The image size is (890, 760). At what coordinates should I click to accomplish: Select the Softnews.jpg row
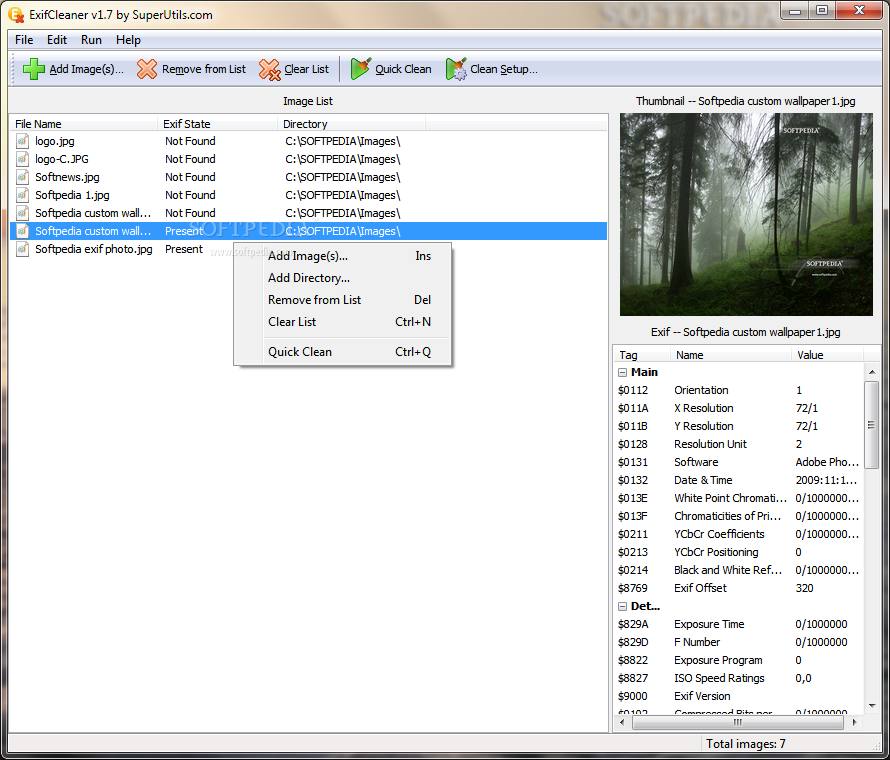coord(308,177)
